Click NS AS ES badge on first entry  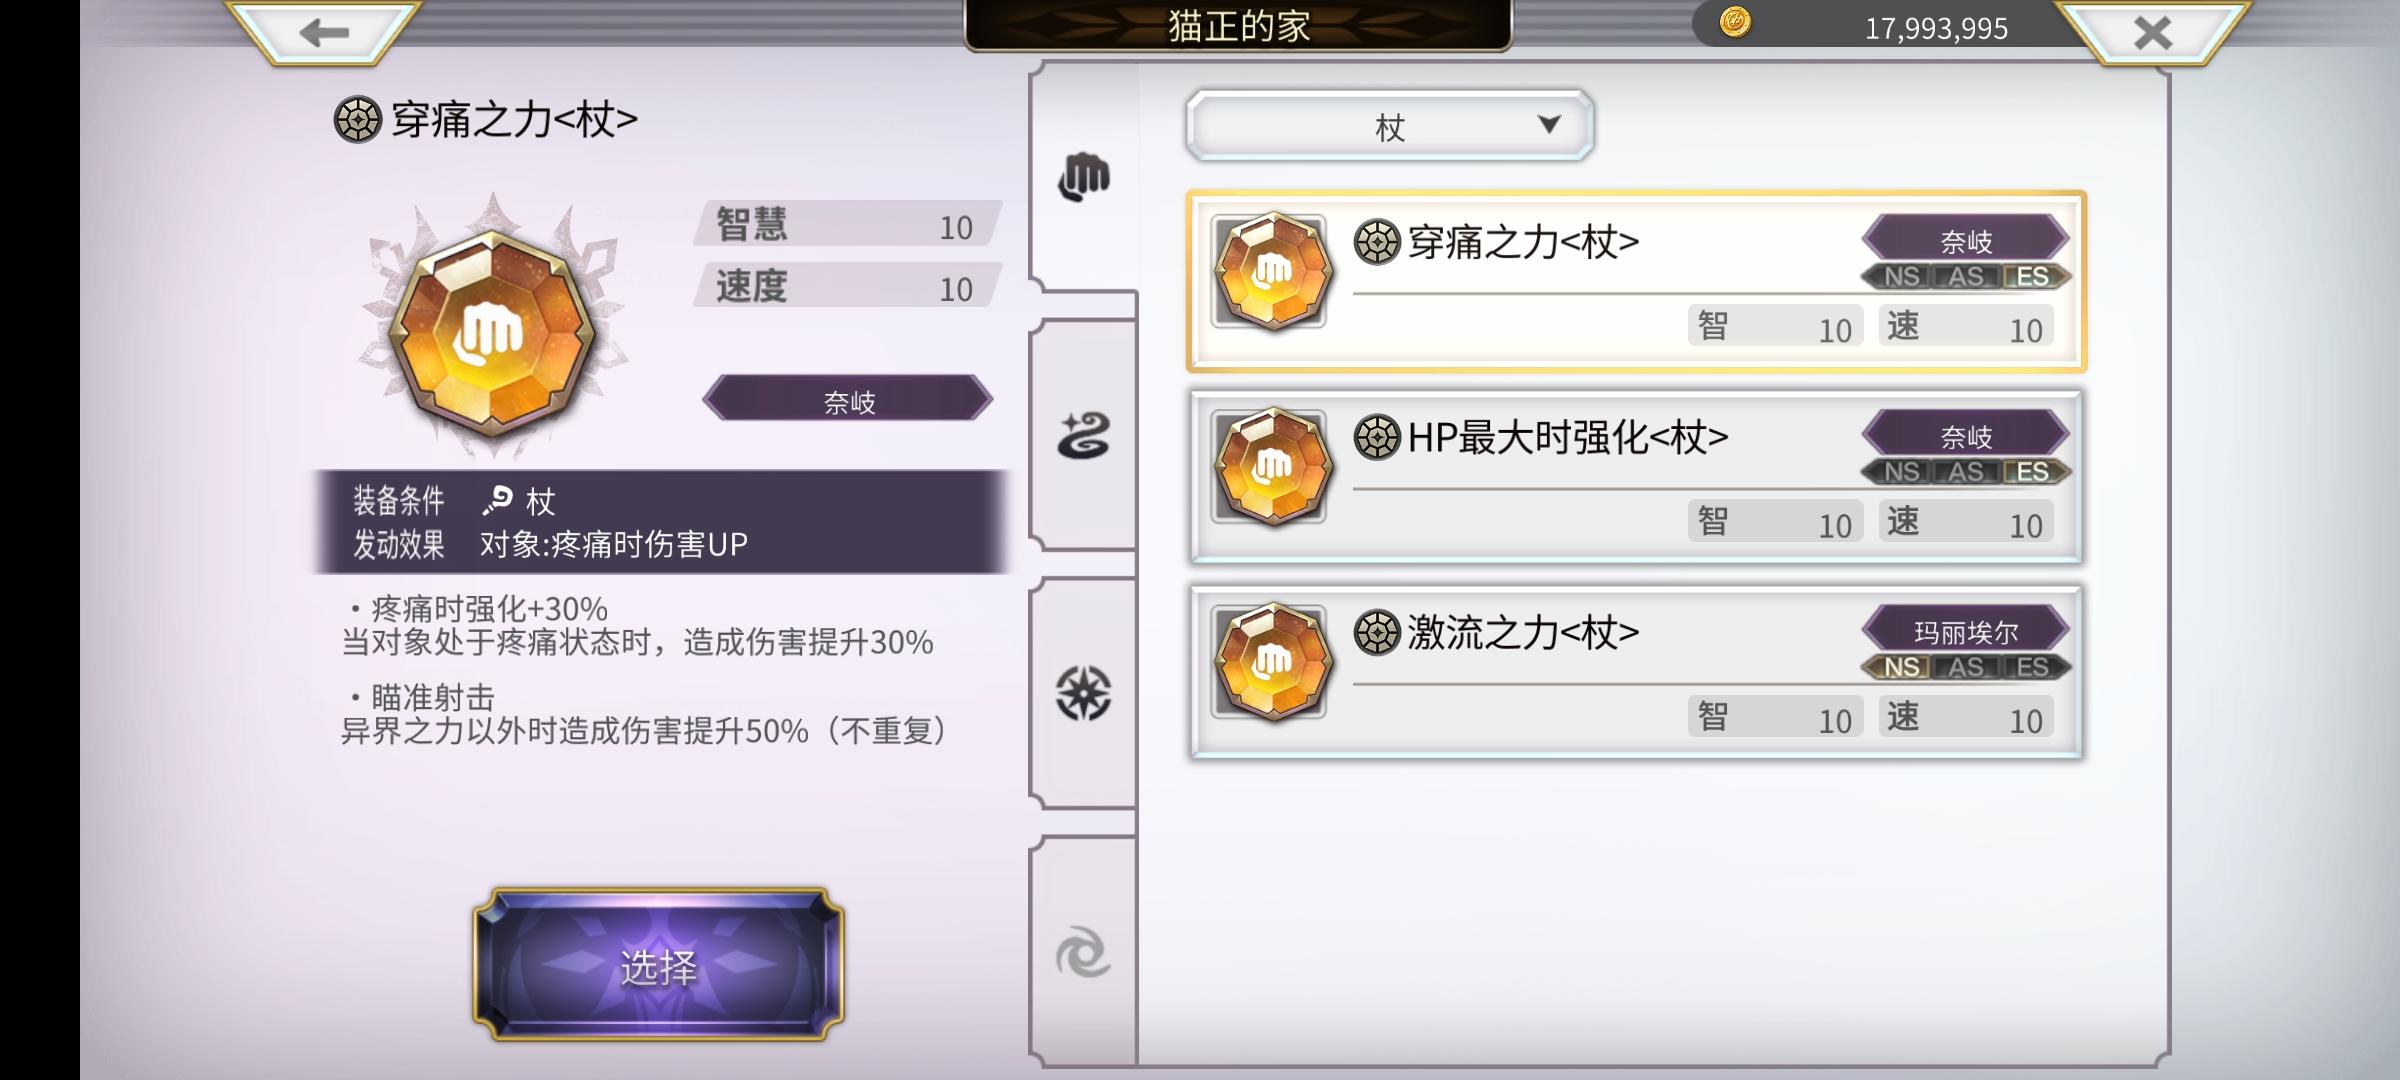[x=1965, y=277]
